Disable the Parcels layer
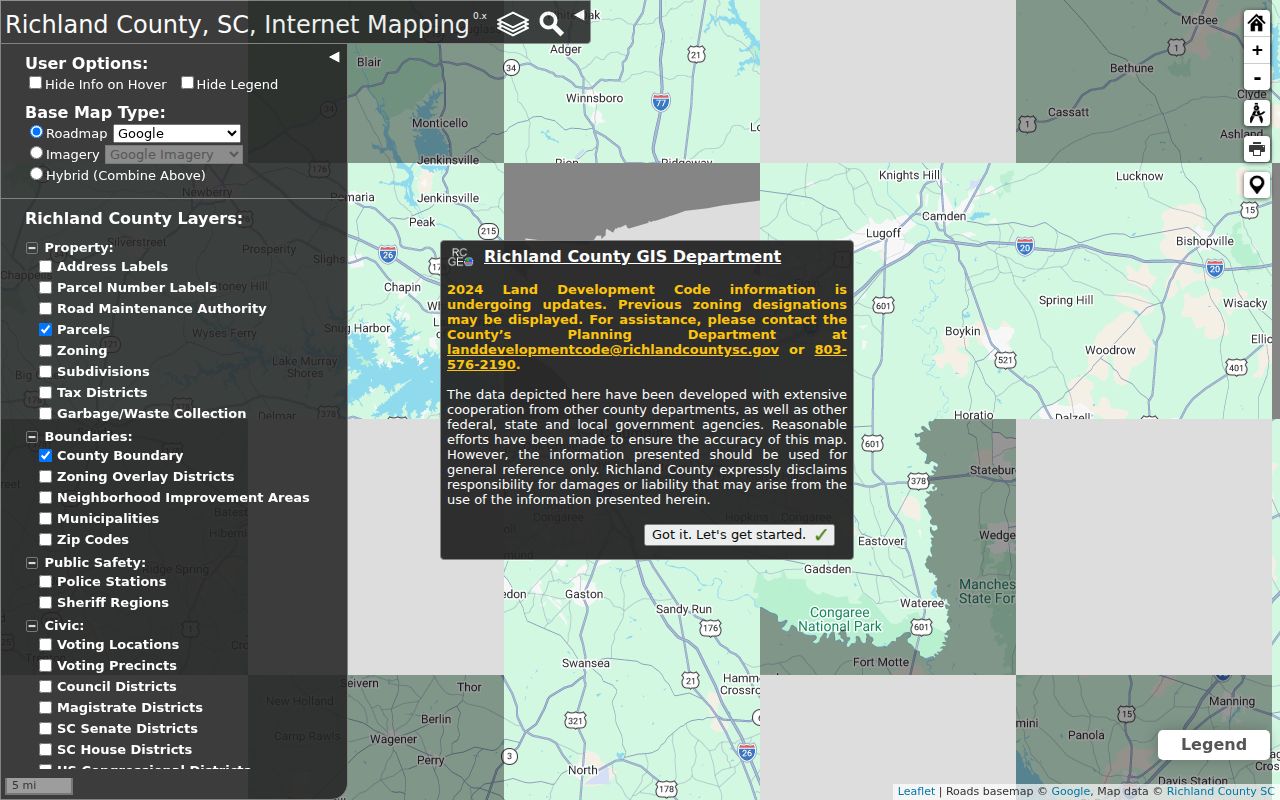This screenshot has height=800, width=1280. click(x=45, y=330)
